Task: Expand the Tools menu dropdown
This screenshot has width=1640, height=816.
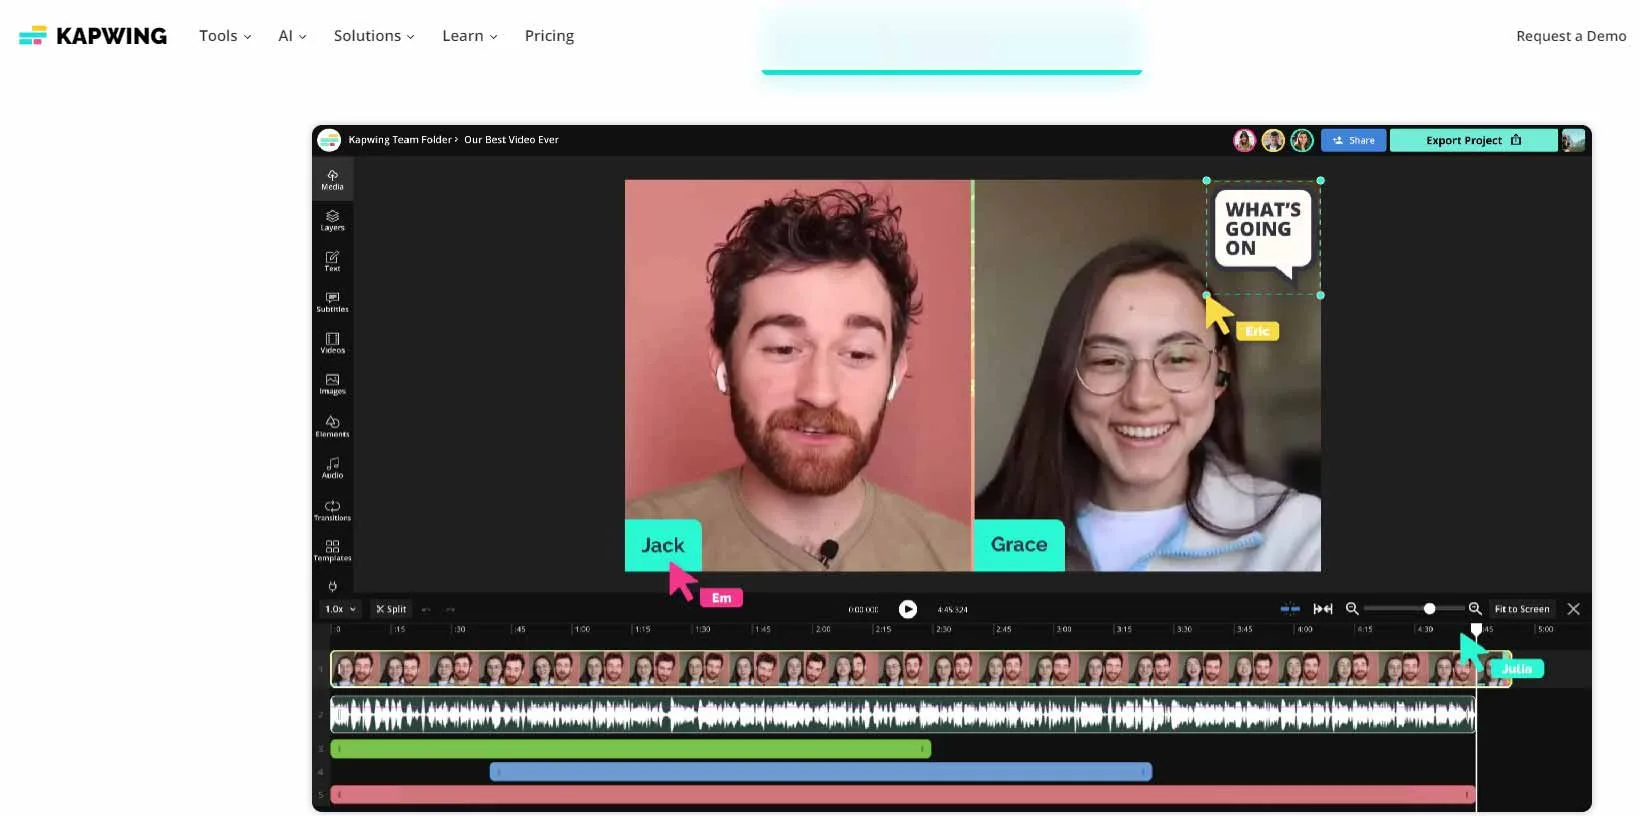Action: click(225, 36)
